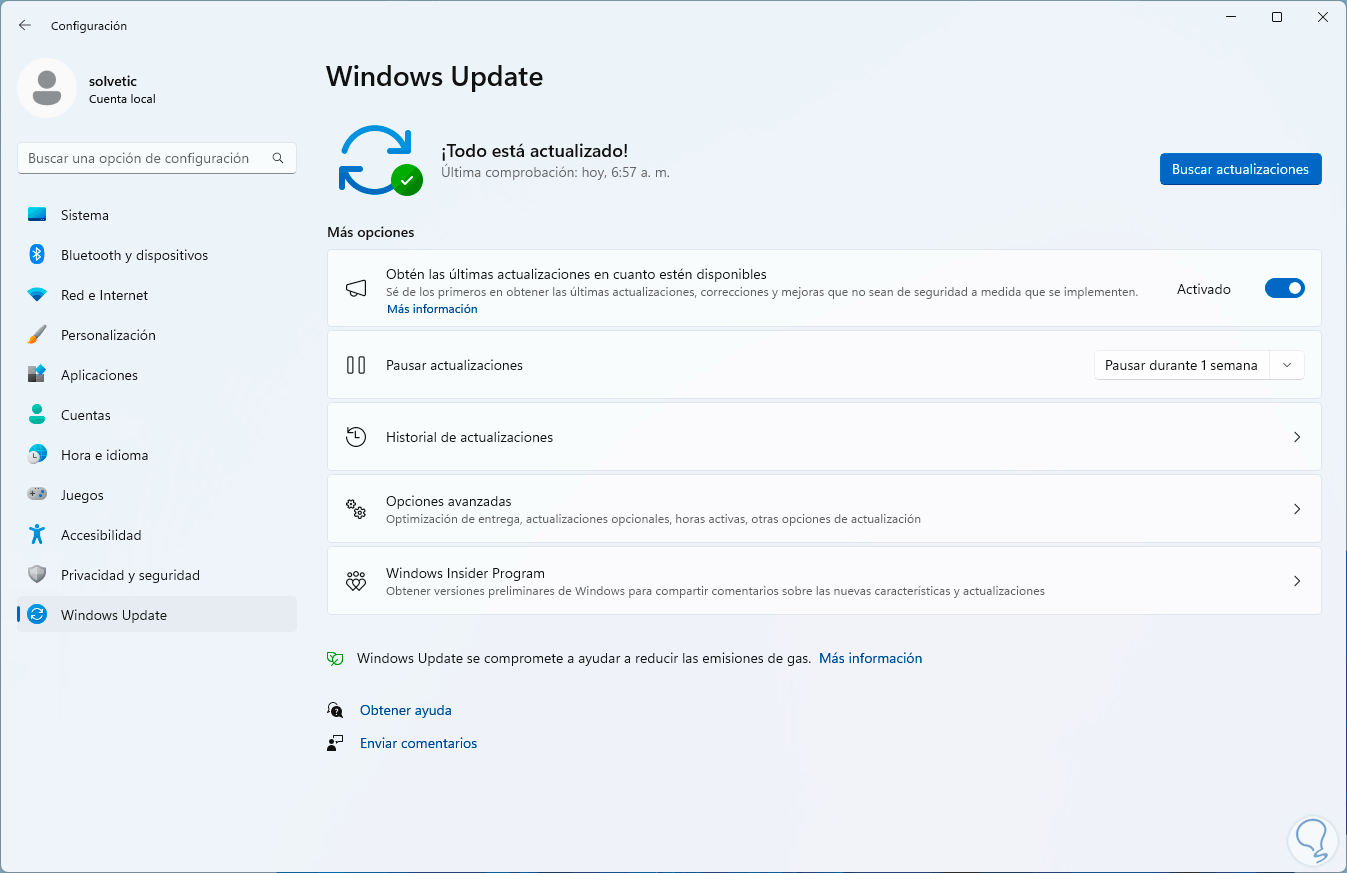The width and height of the screenshot is (1347, 873).
Task: Click the gears icon for Opciones avanzadas
Action: pos(356,509)
